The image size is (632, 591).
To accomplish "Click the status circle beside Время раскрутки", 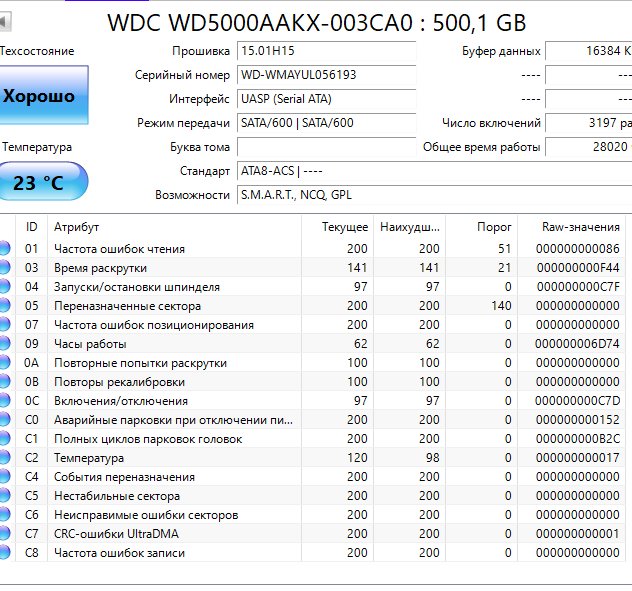I will click(4, 268).
